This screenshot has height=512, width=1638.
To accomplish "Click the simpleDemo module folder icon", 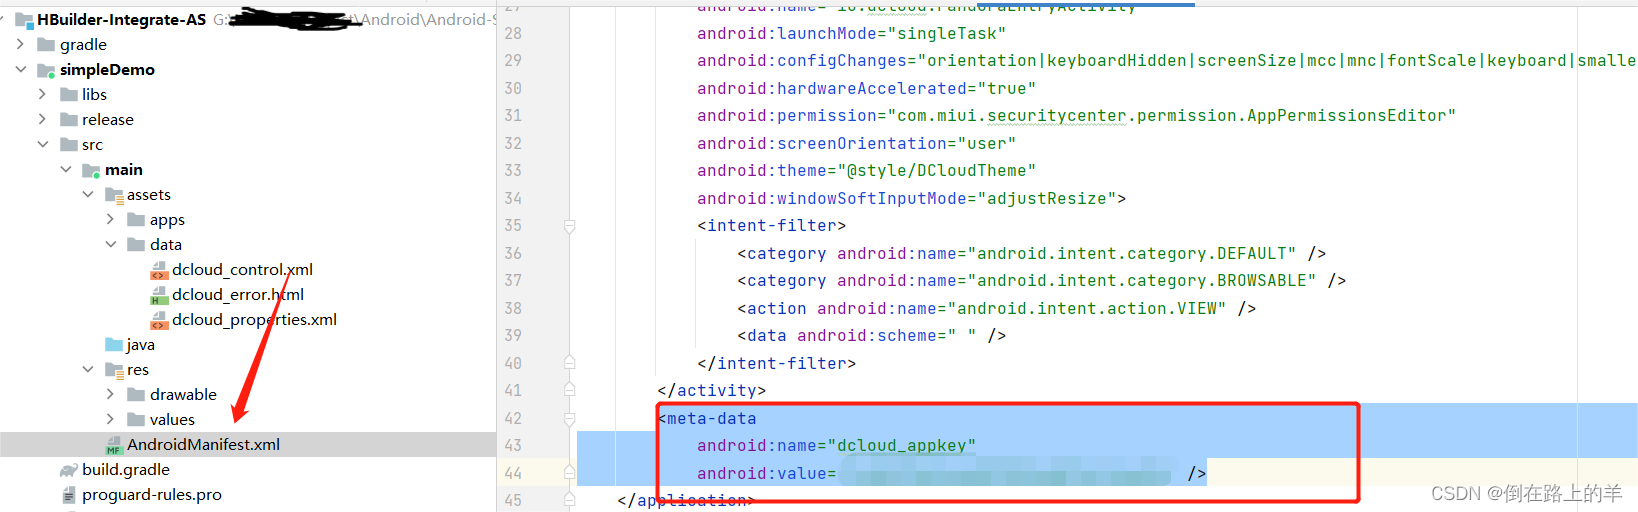I will 46,70.
